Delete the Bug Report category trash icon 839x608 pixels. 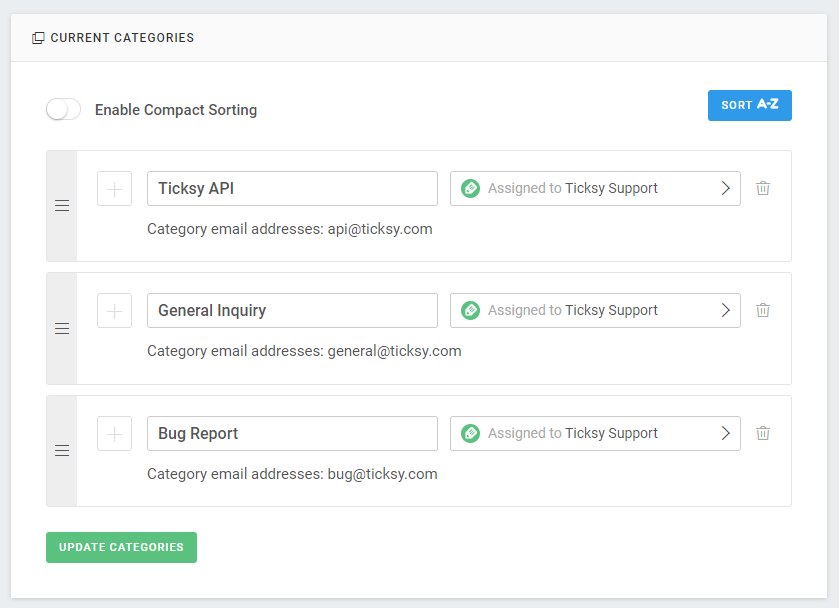[x=763, y=433]
